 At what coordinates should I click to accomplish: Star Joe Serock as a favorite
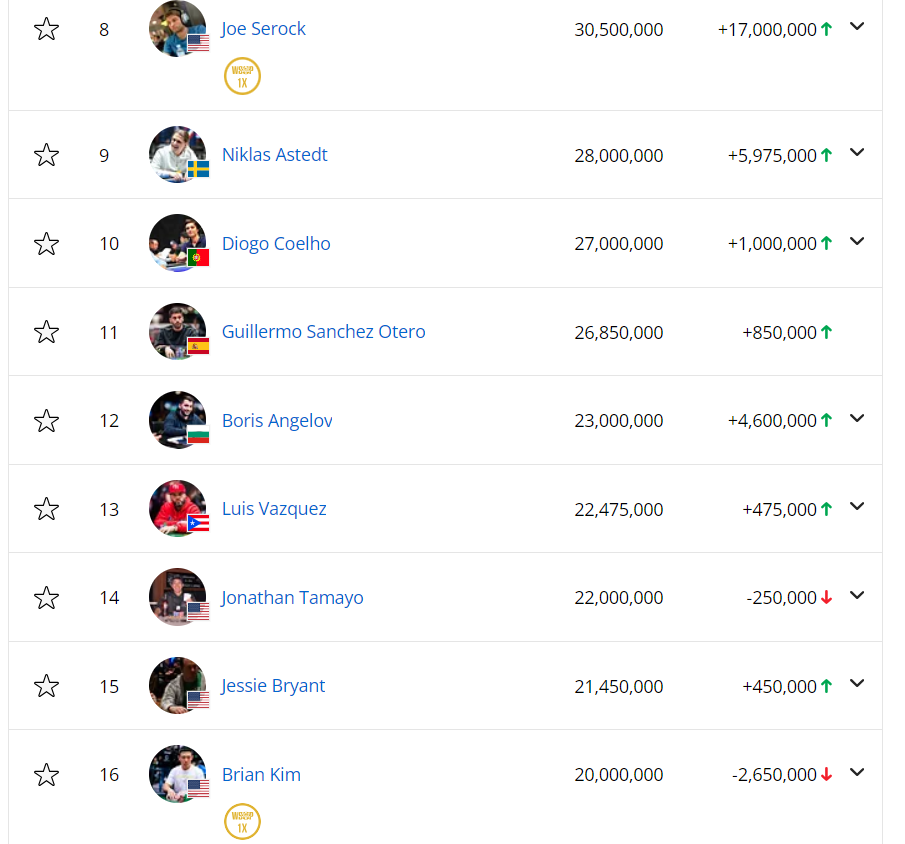point(46,29)
